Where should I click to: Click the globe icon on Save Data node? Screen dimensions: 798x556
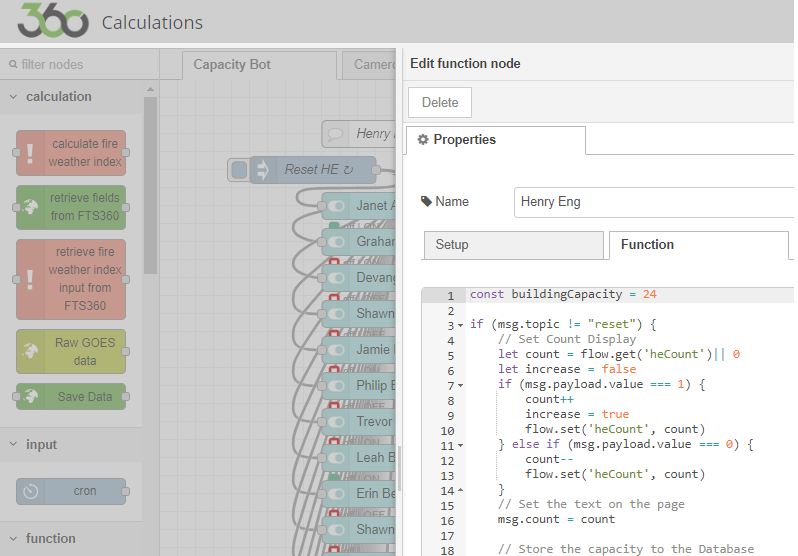30,396
